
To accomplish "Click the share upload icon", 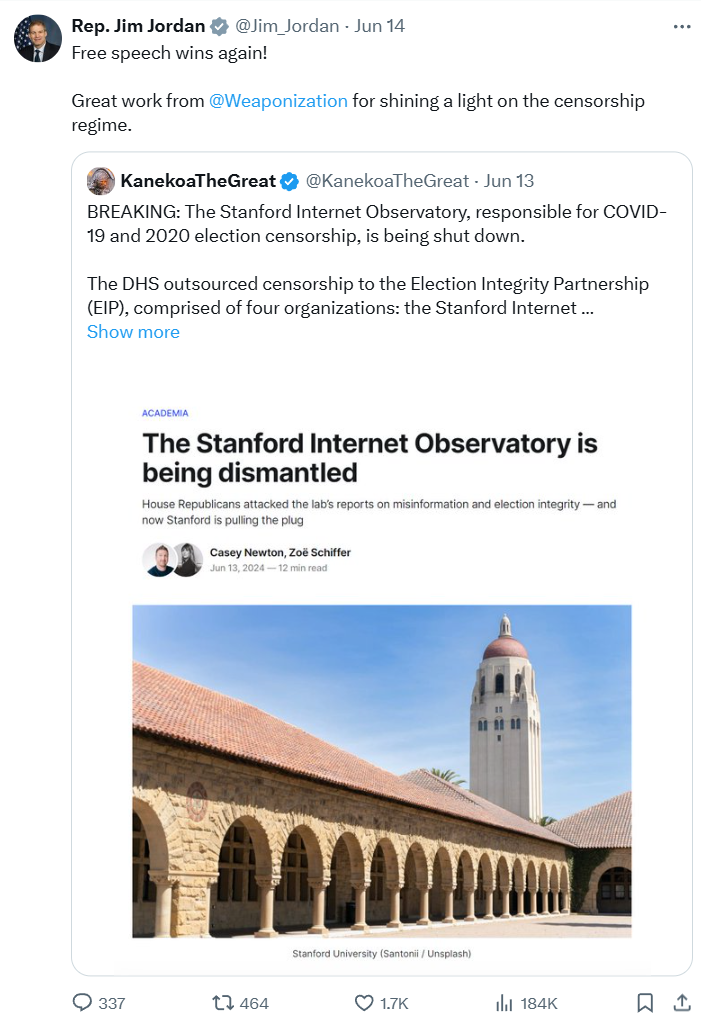I will (x=682, y=1002).
